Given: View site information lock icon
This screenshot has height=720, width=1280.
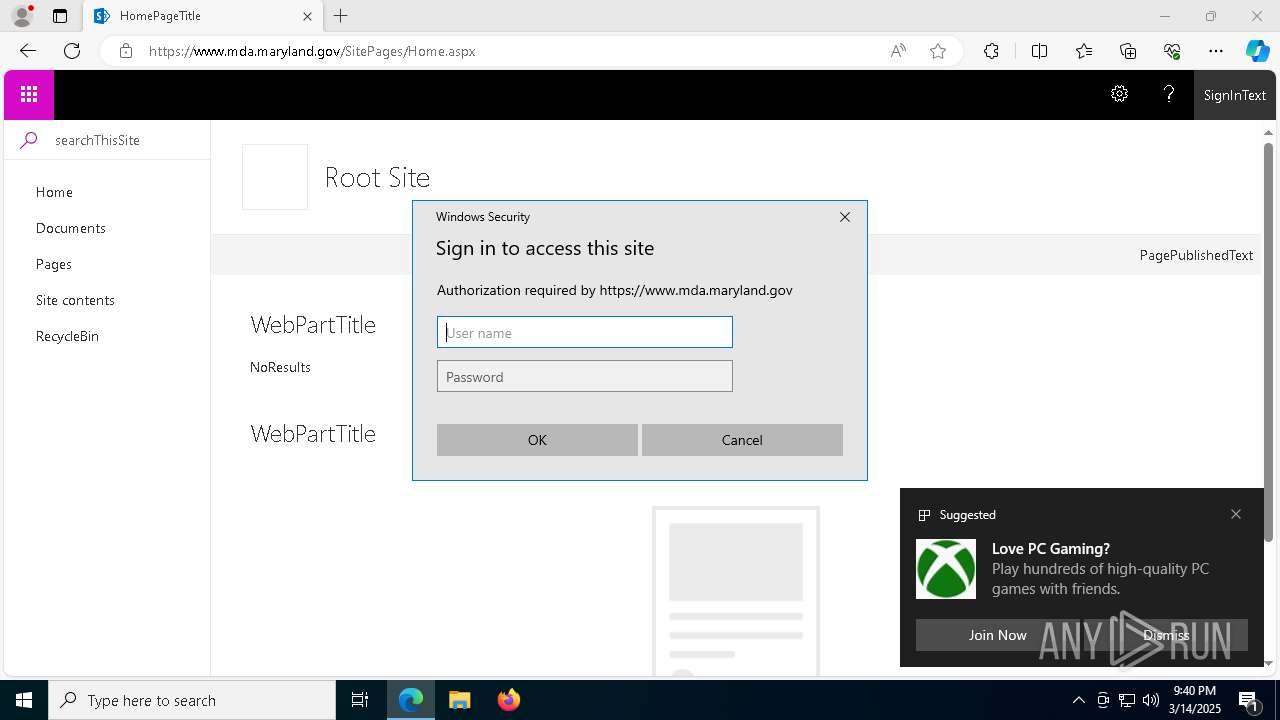Looking at the screenshot, I should click(x=126, y=51).
